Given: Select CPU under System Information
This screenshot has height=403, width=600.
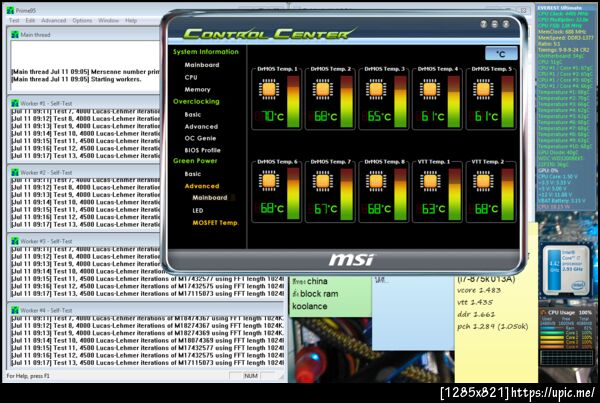Looking at the screenshot, I should click(191, 77).
